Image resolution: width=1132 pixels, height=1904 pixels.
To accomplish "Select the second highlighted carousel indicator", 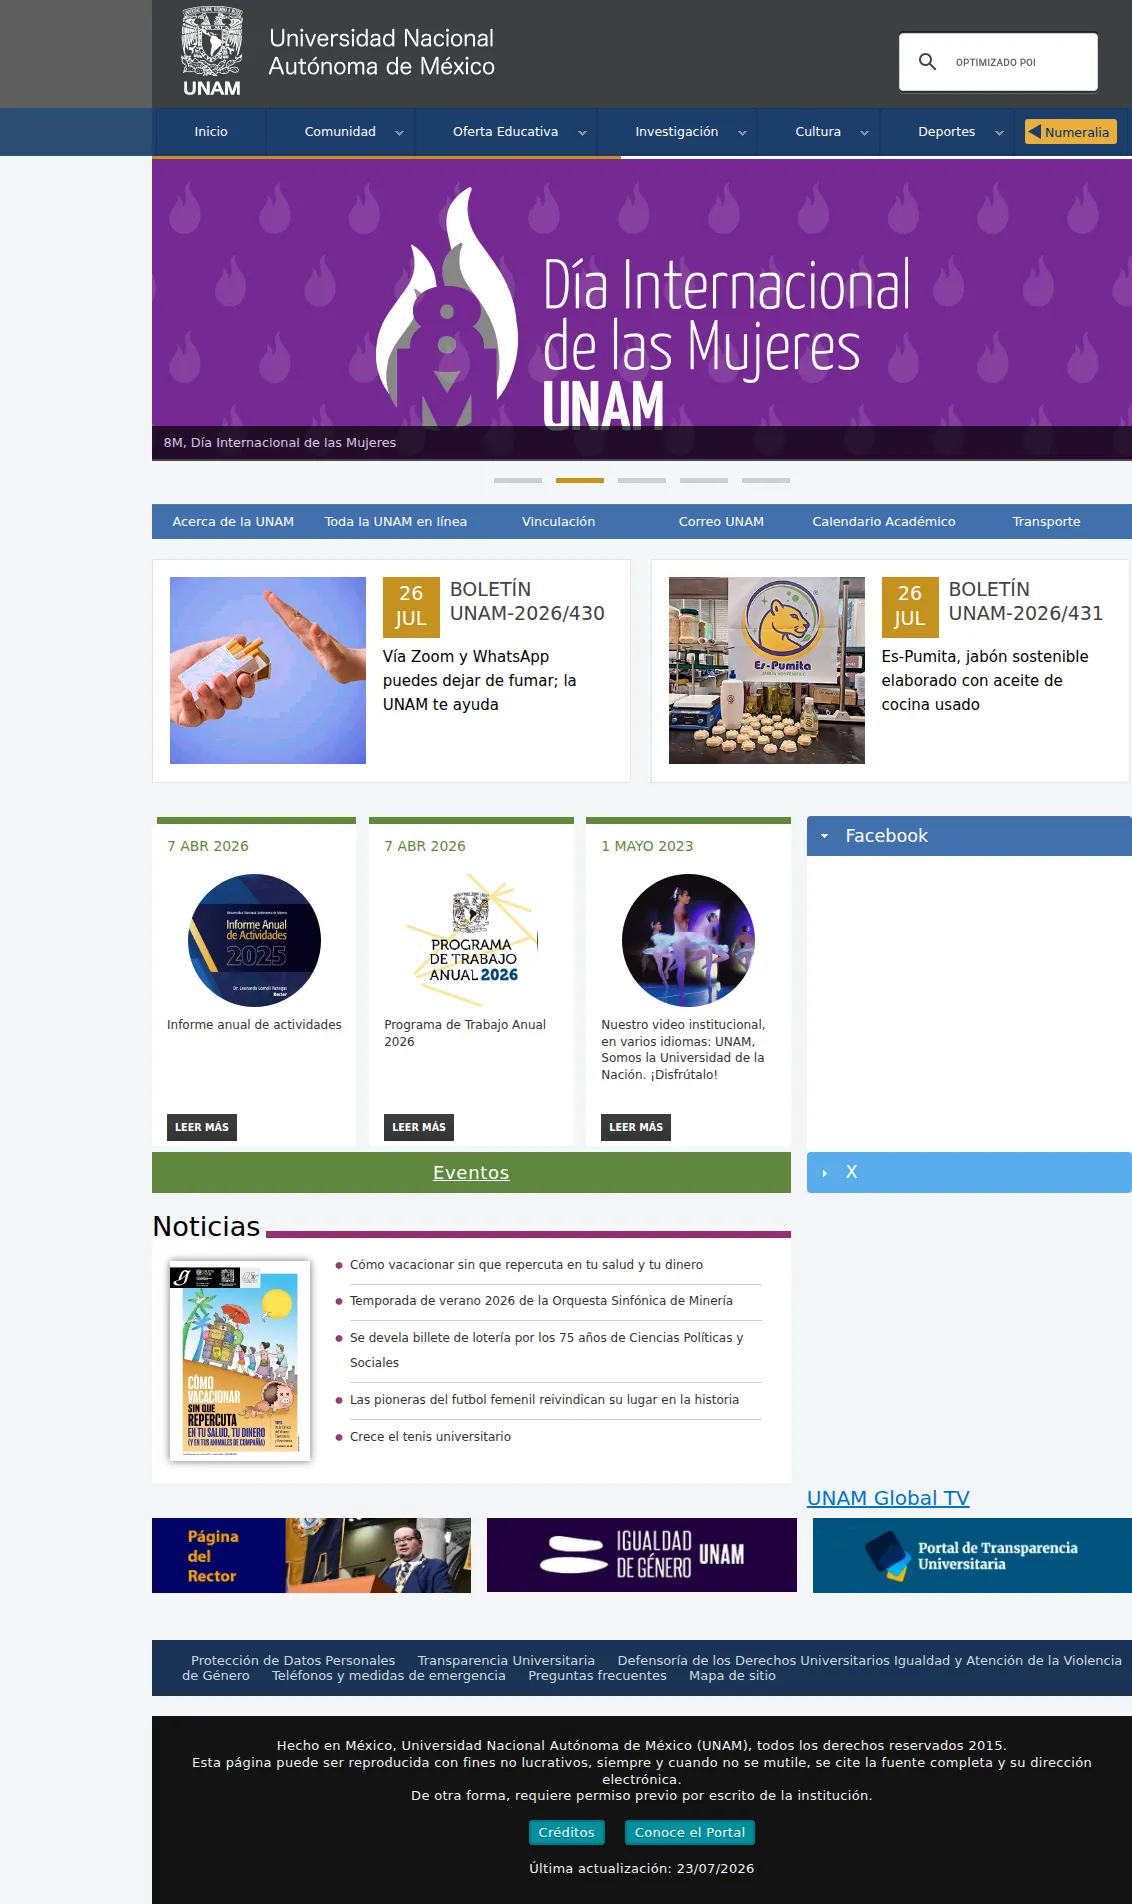I will (580, 480).
